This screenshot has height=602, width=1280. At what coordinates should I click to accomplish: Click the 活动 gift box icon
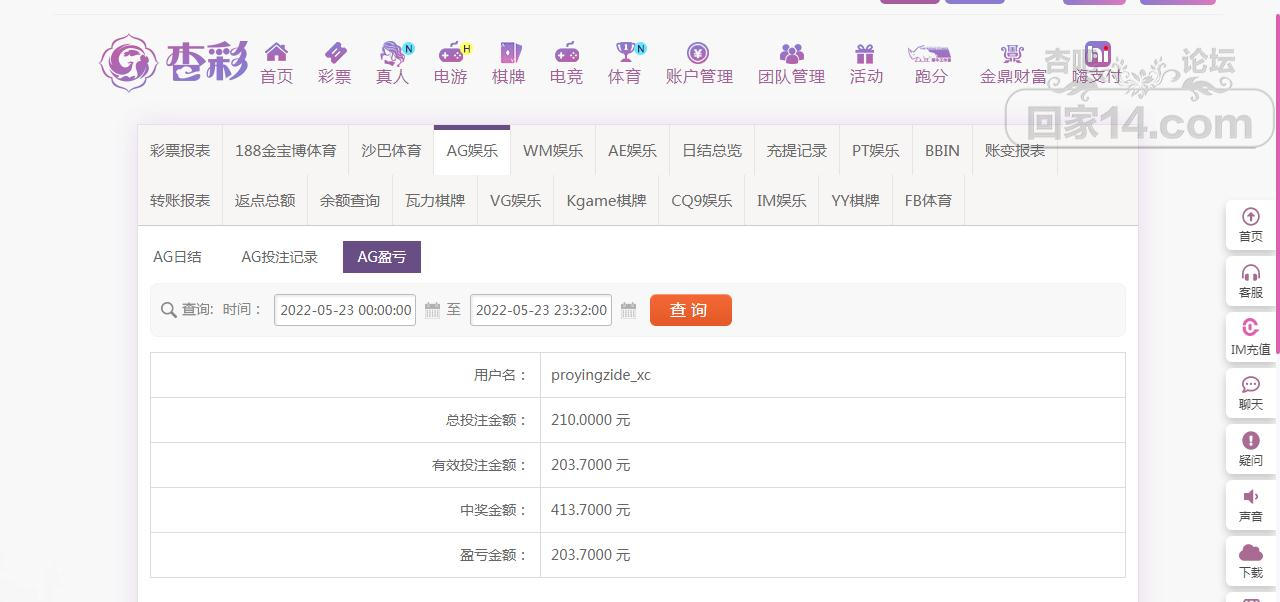[865, 53]
